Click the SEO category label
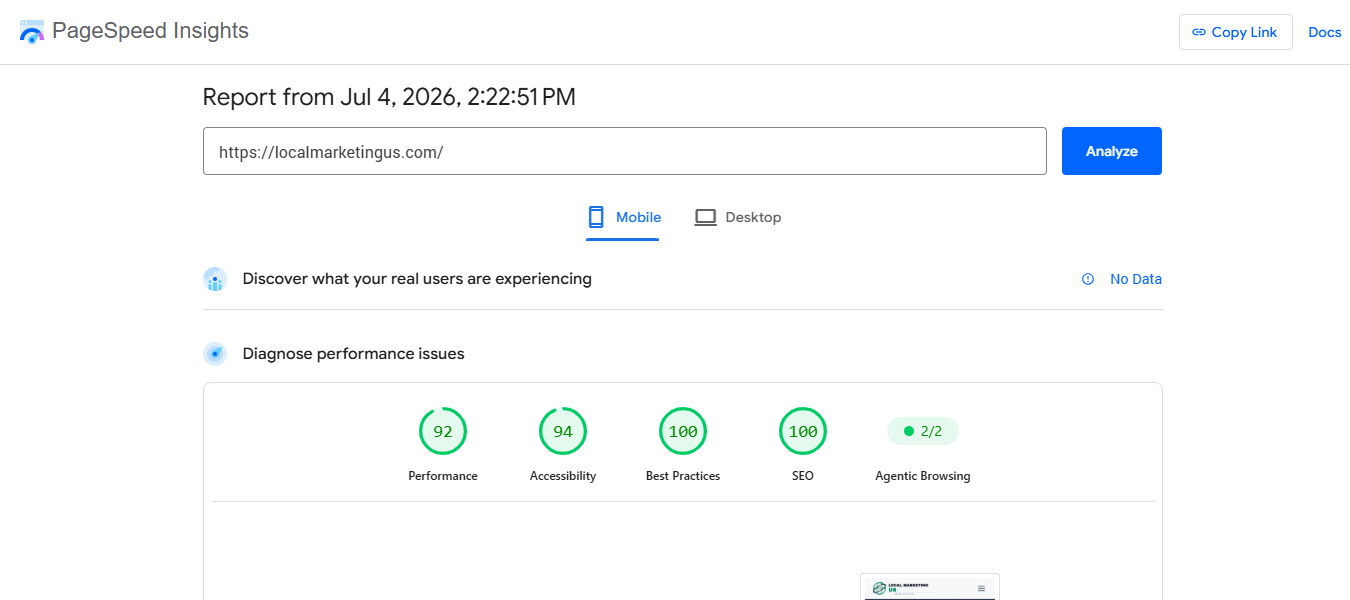 tap(803, 476)
